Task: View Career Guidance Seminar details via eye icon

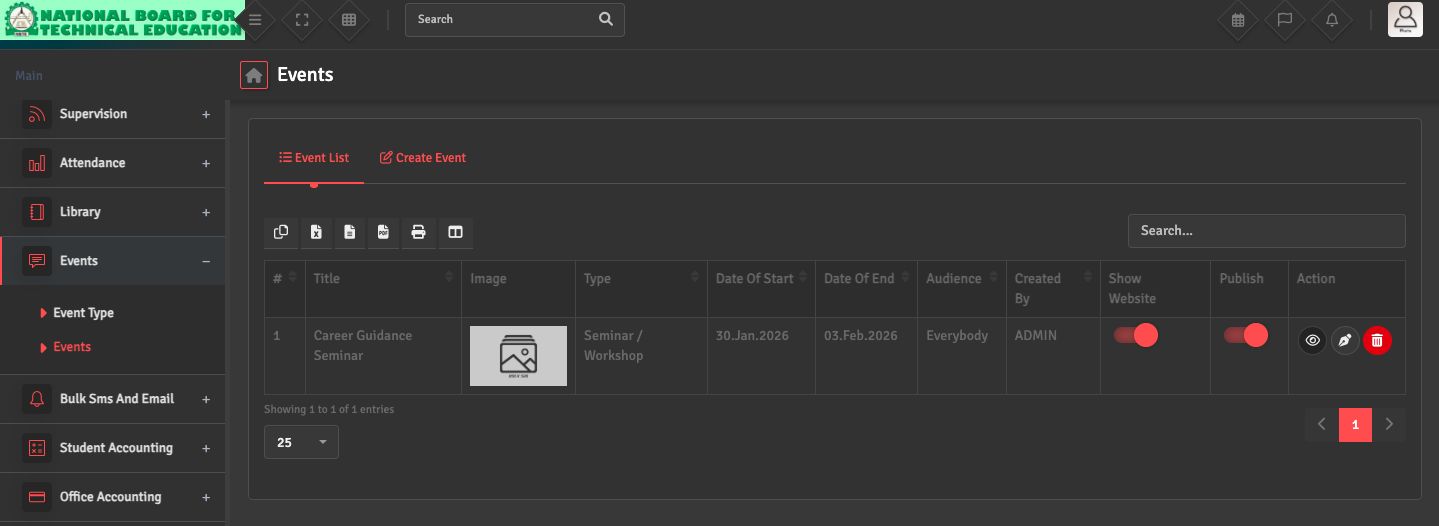Action: click(1313, 341)
